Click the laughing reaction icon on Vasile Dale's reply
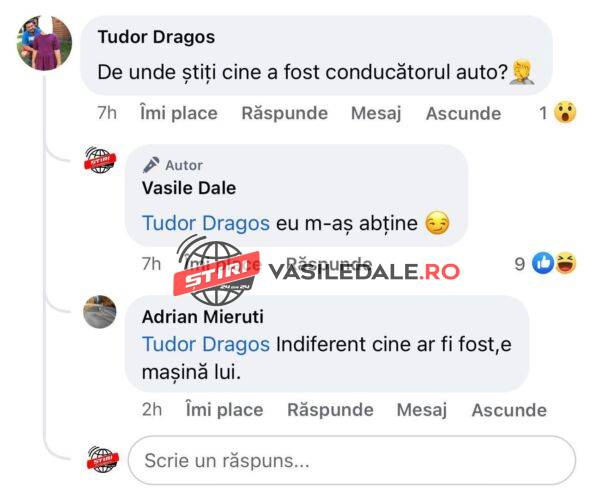 click(x=565, y=263)
